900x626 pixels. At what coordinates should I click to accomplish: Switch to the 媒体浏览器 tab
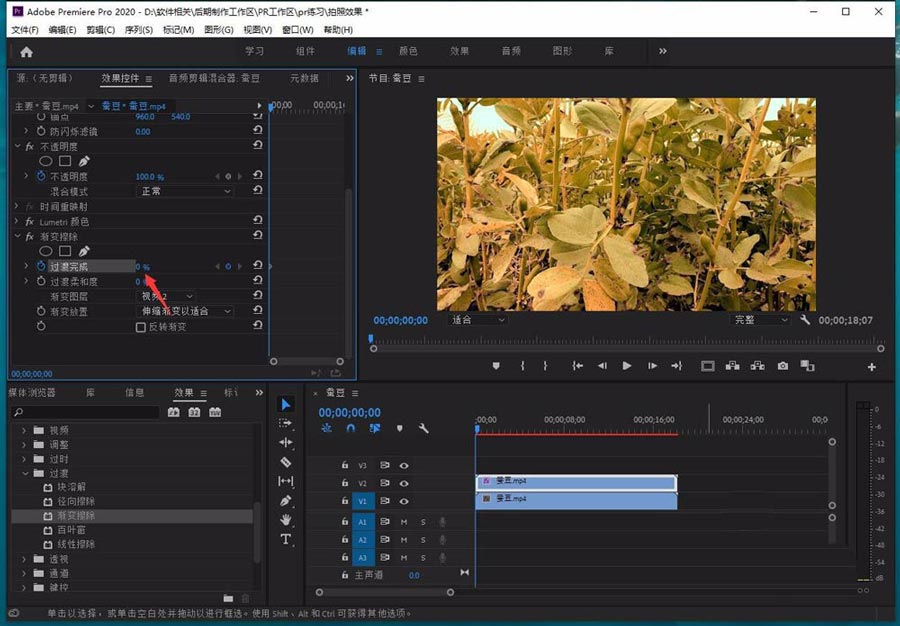[32, 392]
